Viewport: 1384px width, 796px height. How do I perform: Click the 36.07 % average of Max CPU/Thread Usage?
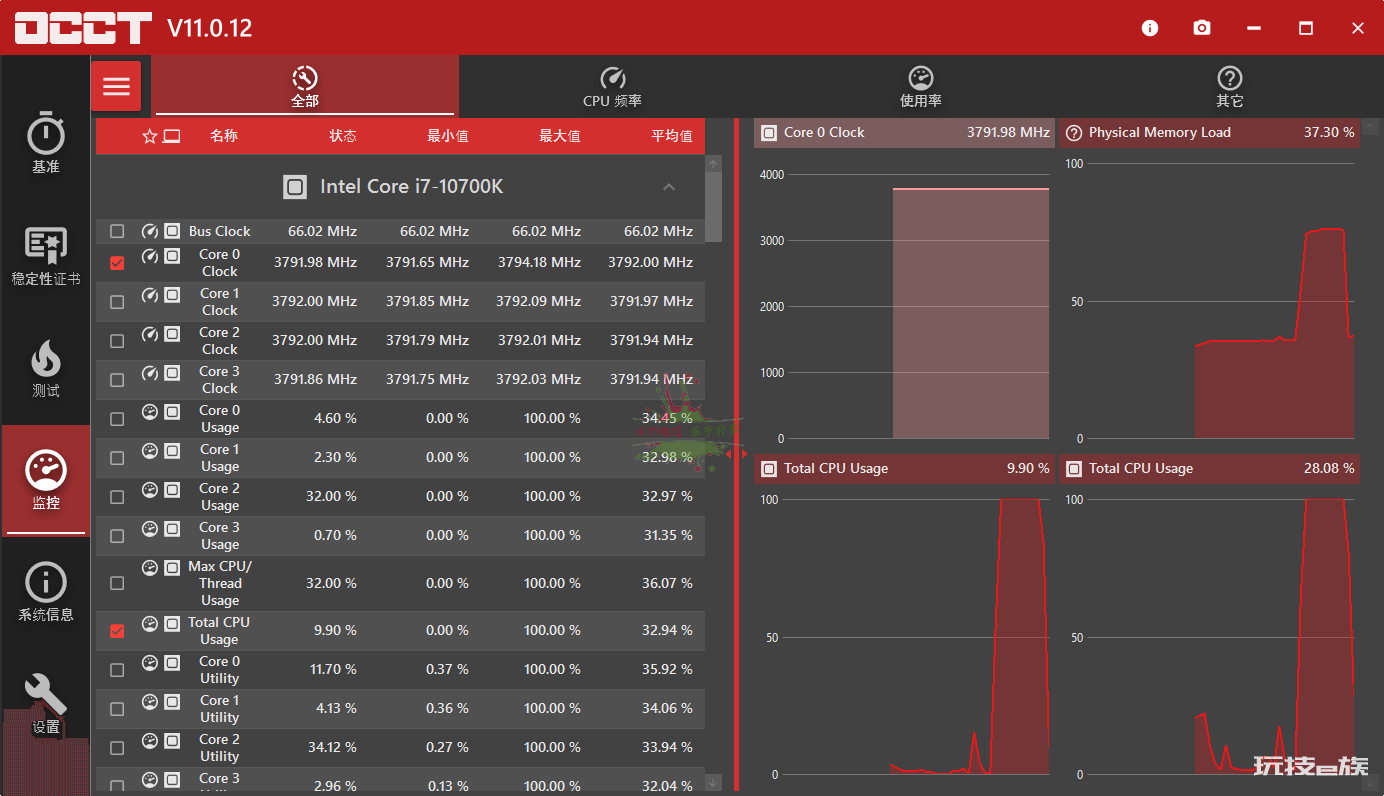pos(667,583)
